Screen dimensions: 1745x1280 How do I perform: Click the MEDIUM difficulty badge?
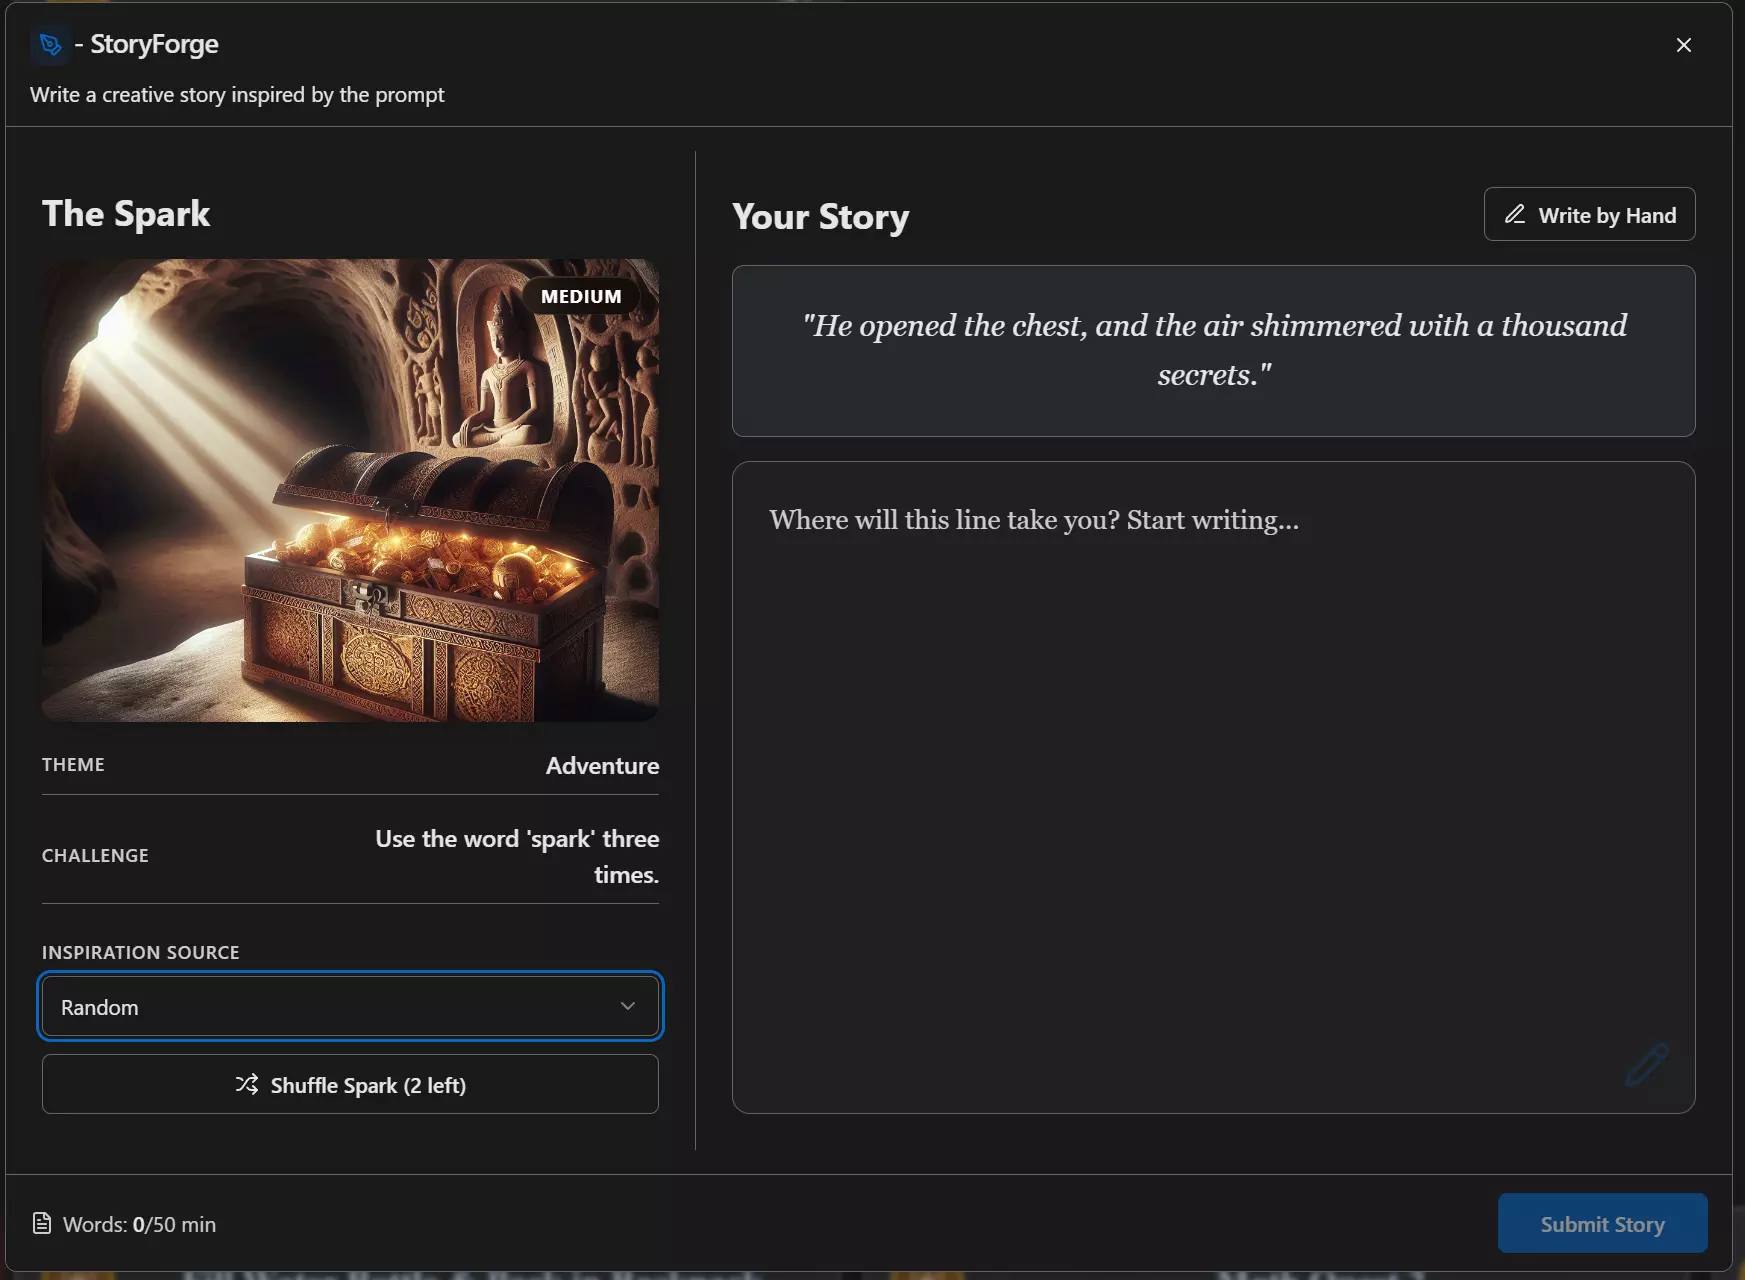pyautogui.click(x=581, y=296)
